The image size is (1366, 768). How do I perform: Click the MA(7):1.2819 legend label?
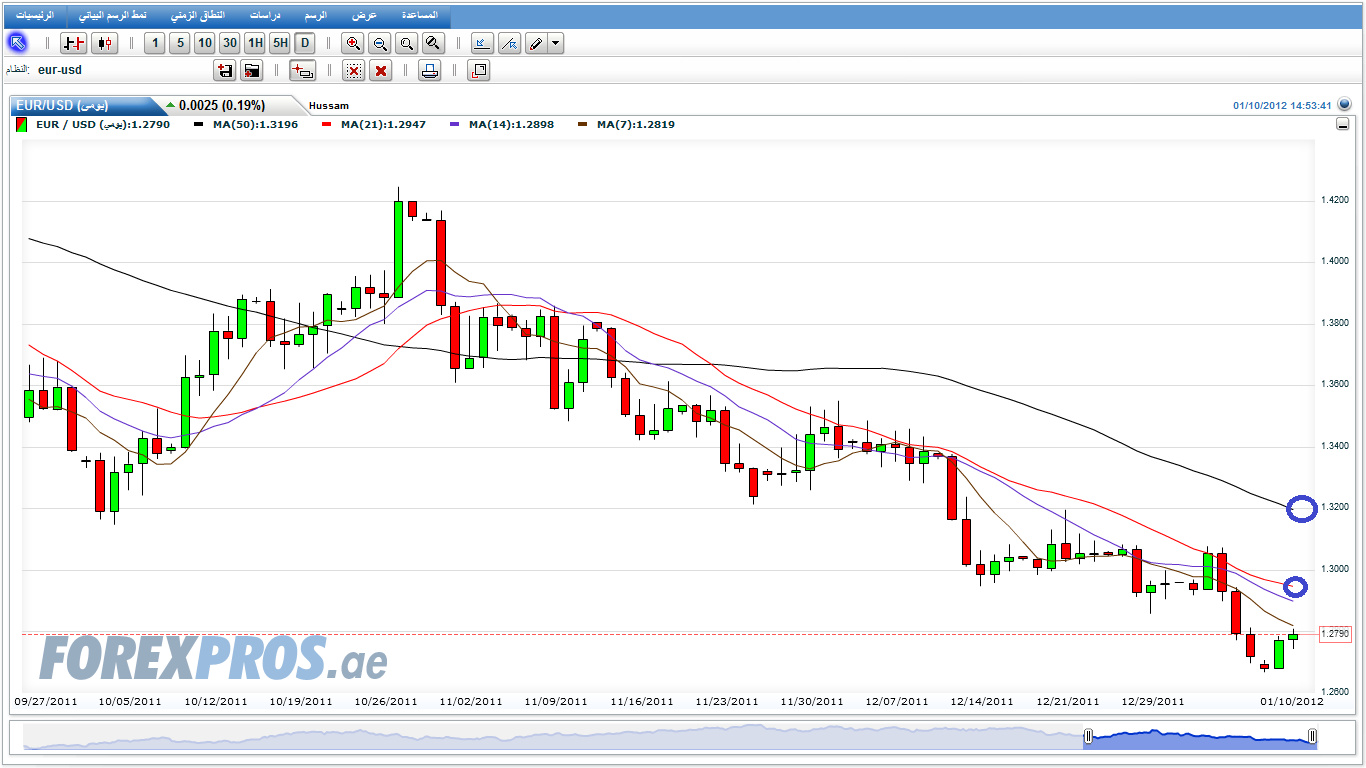pos(635,125)
